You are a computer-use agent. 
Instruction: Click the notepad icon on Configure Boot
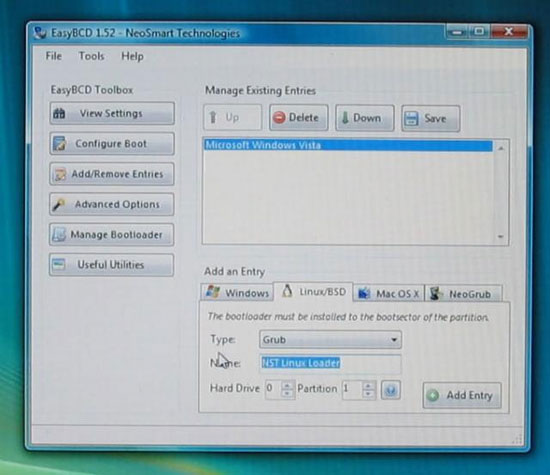click(59, 144)
